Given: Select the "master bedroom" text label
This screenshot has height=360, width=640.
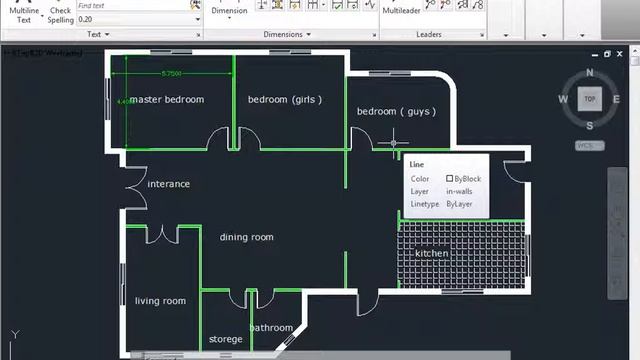Looking at the screenshot, I should [x=167, y=100].
